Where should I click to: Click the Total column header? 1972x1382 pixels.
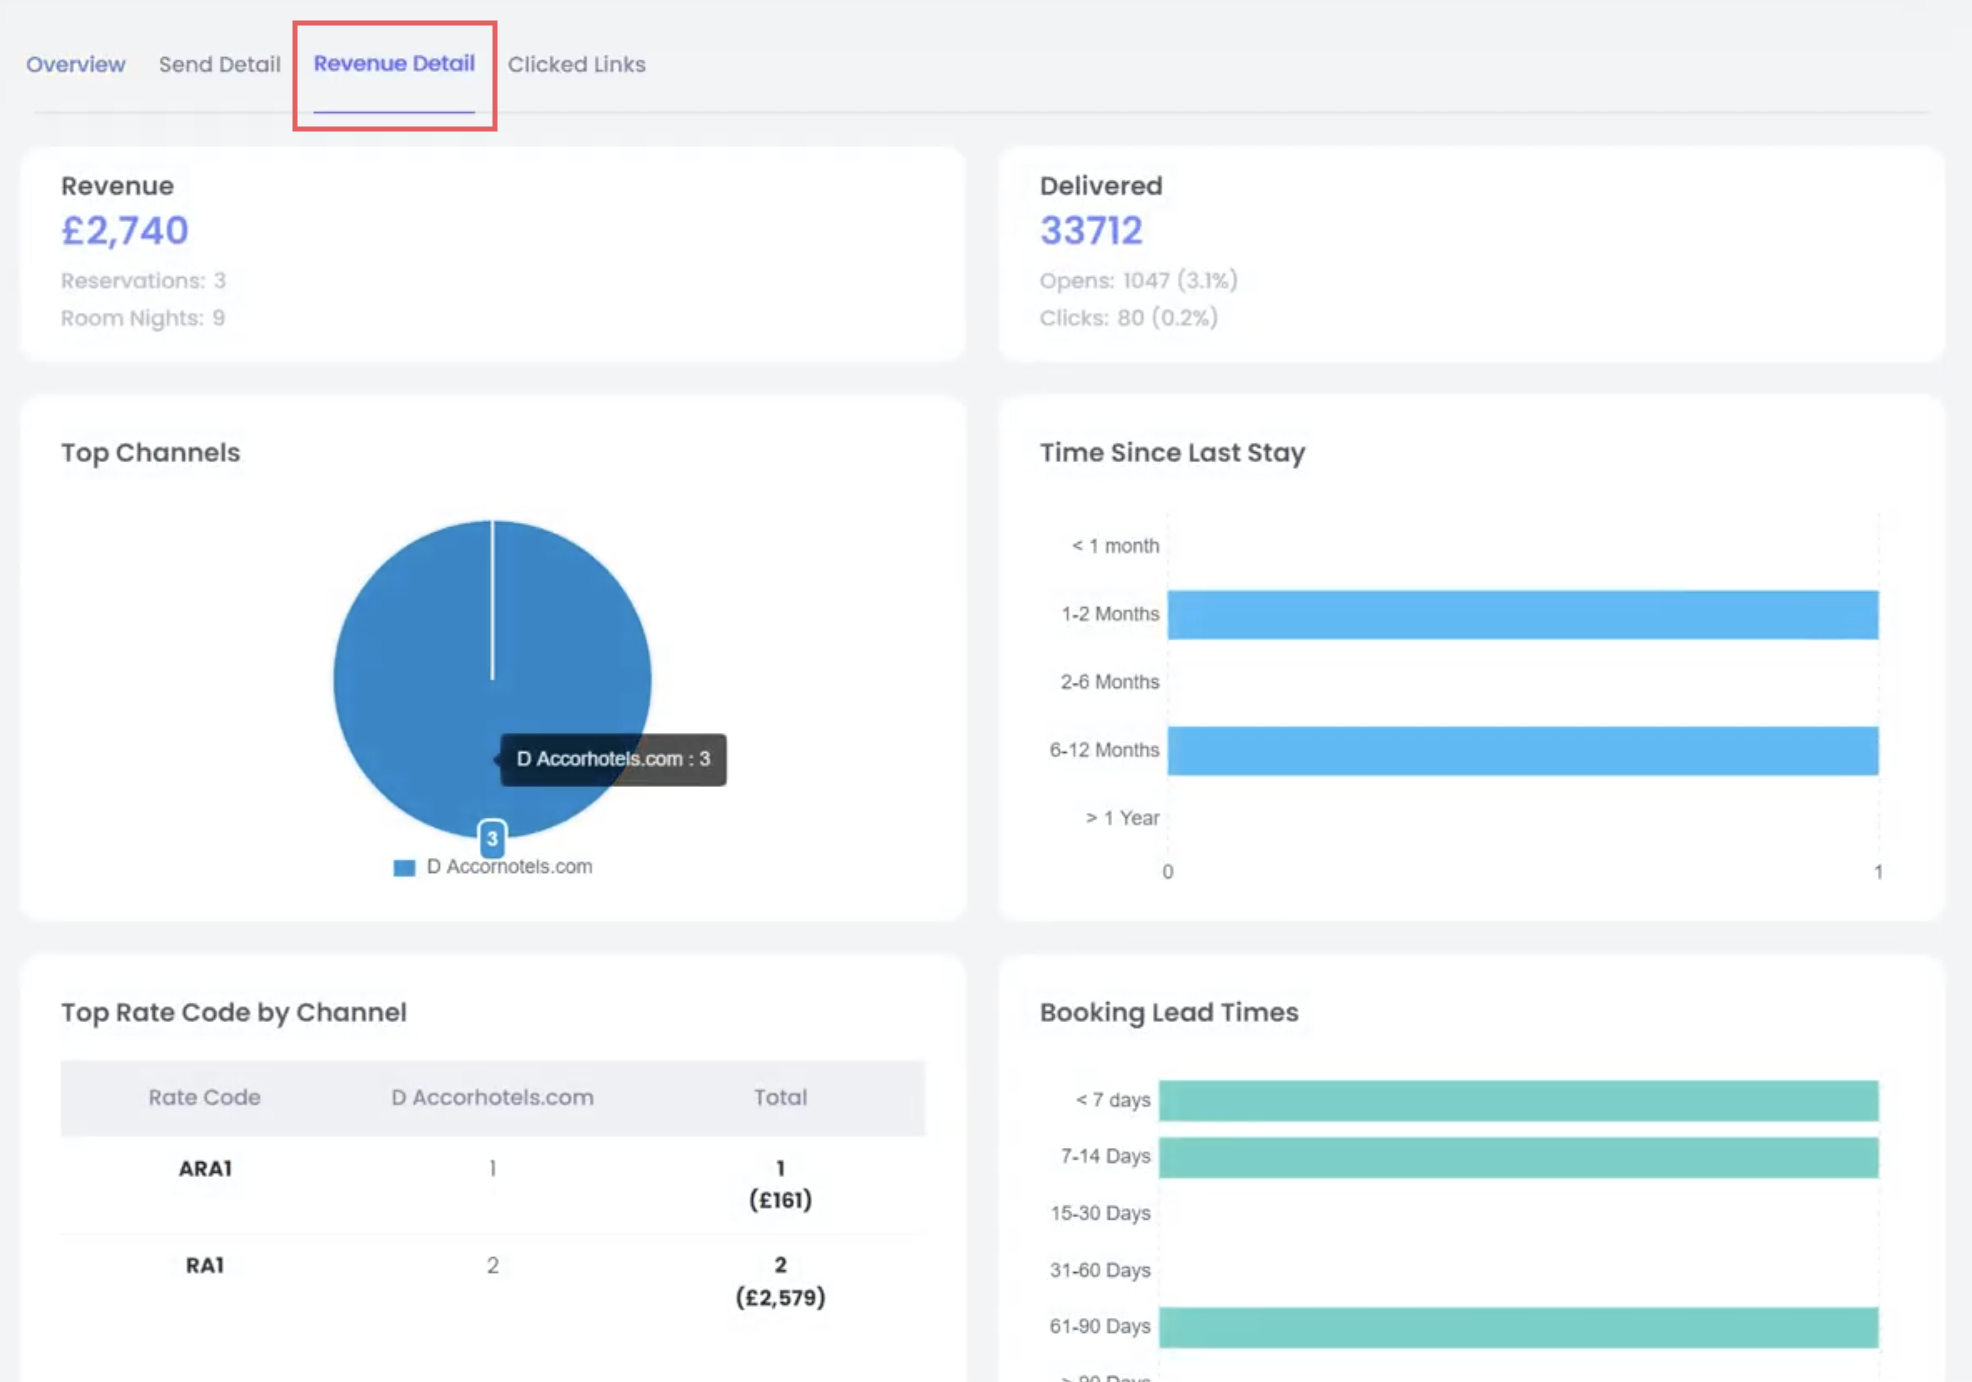tap(780, 1097)
